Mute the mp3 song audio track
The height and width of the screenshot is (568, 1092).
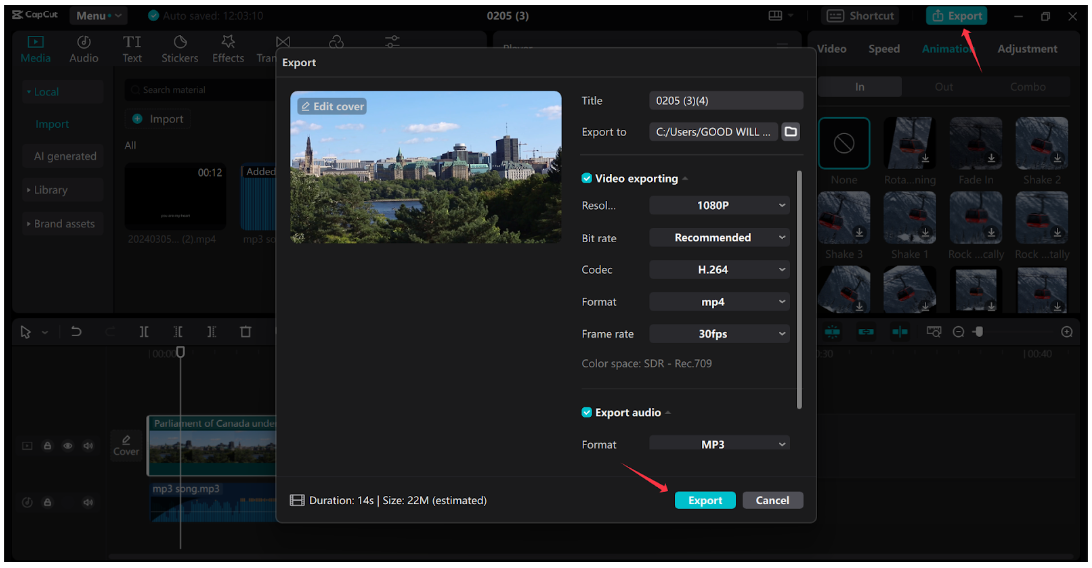pos(88,502)
